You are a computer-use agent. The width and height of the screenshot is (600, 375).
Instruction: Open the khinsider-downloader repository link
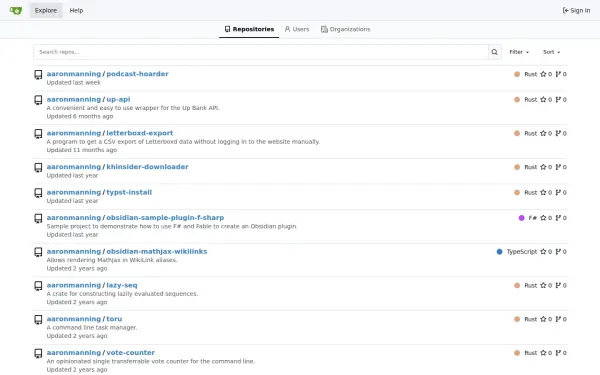[147, 167]
